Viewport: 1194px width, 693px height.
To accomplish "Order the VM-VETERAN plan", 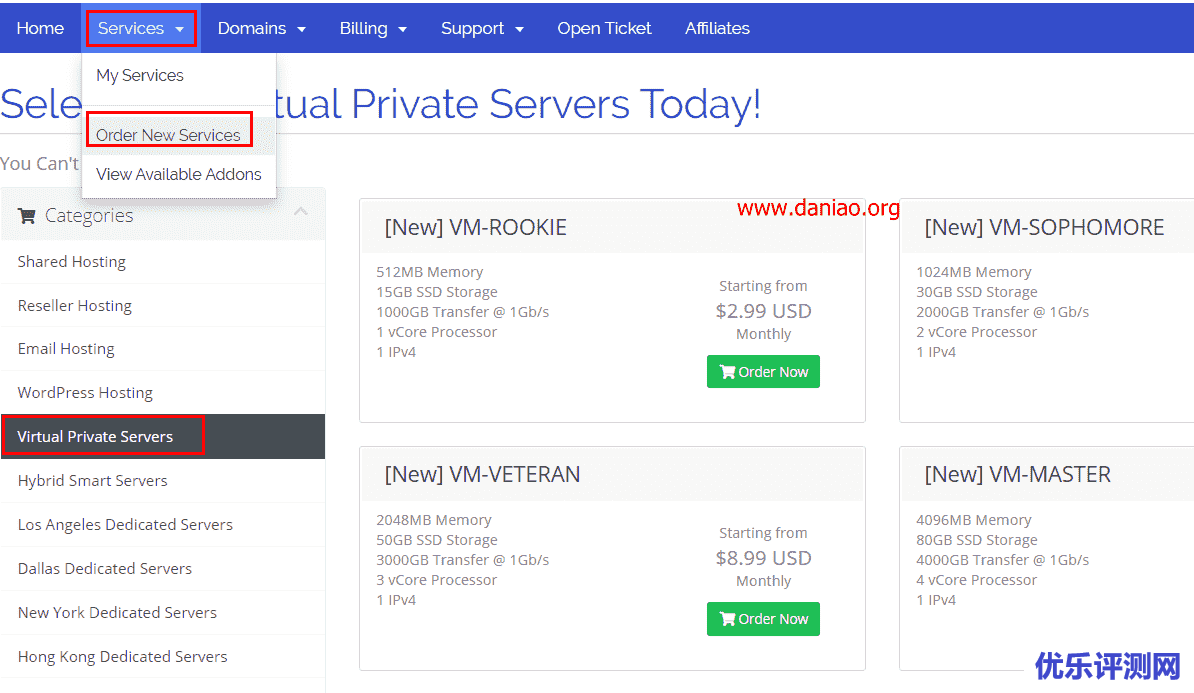I will (x=763, y=619).
